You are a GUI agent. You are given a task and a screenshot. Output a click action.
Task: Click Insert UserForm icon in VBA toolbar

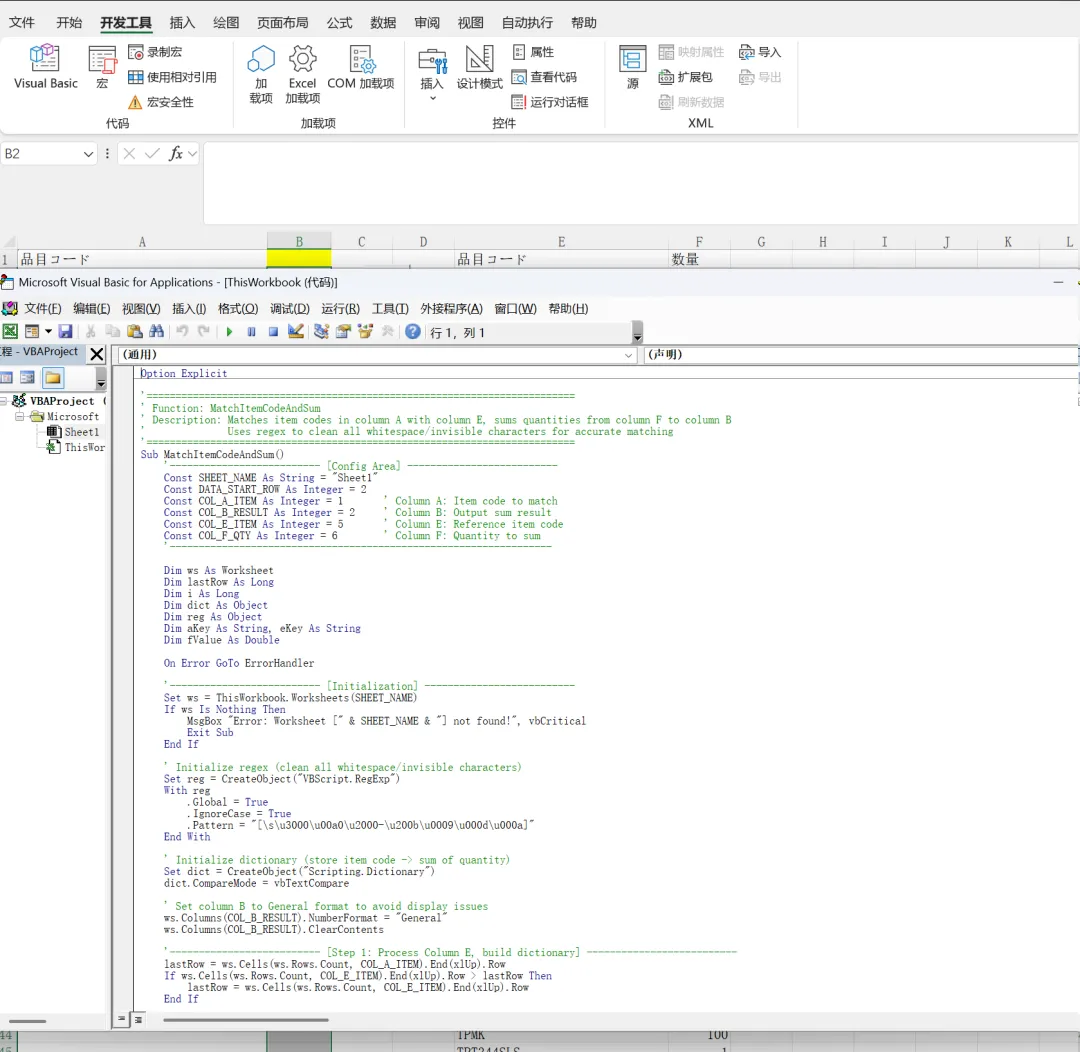[32, 331]
